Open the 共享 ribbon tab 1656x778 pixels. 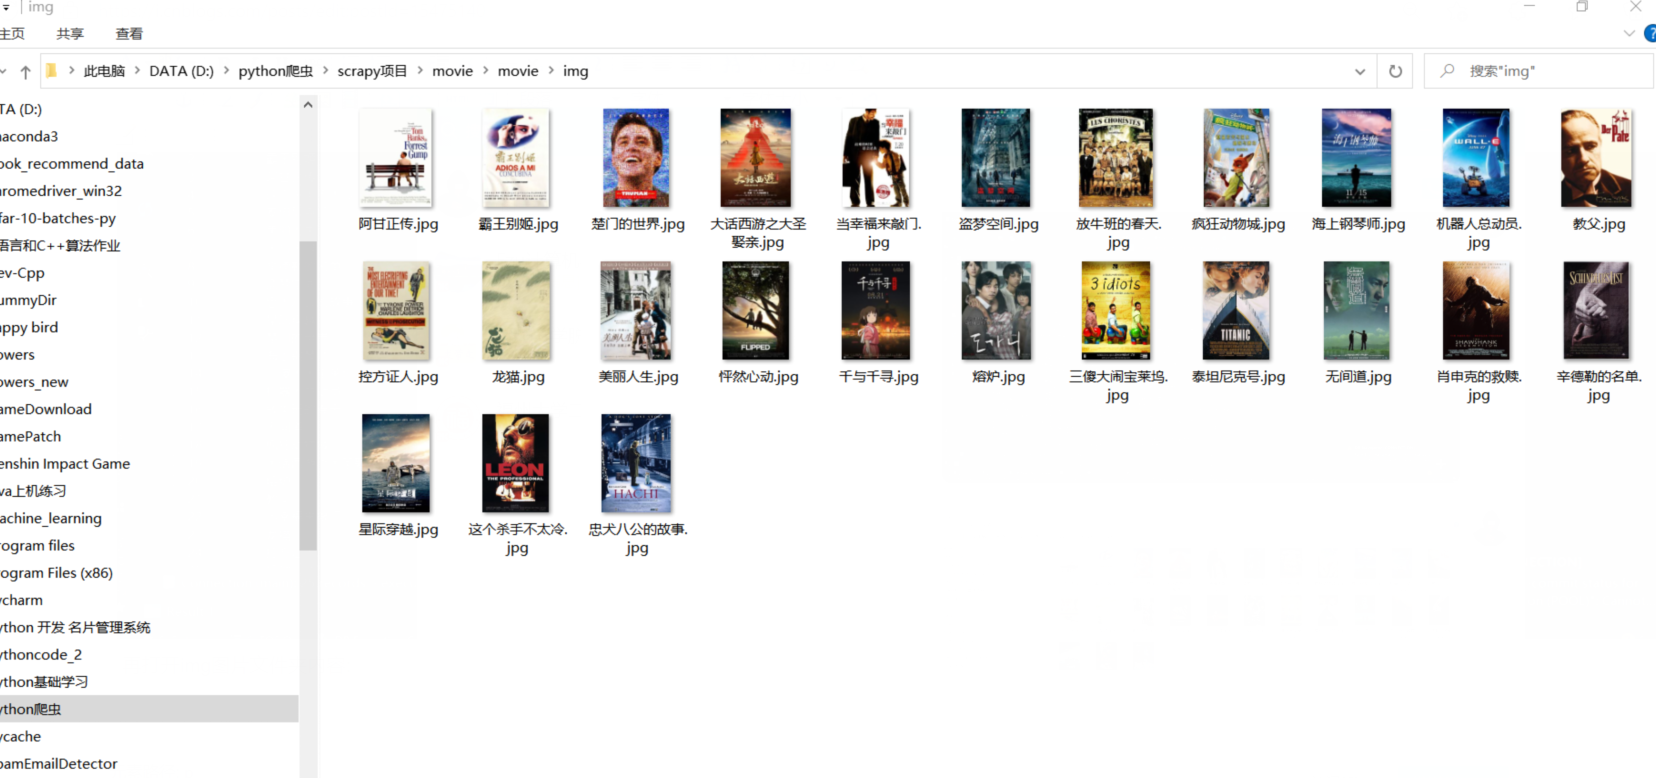pos(70,33)
